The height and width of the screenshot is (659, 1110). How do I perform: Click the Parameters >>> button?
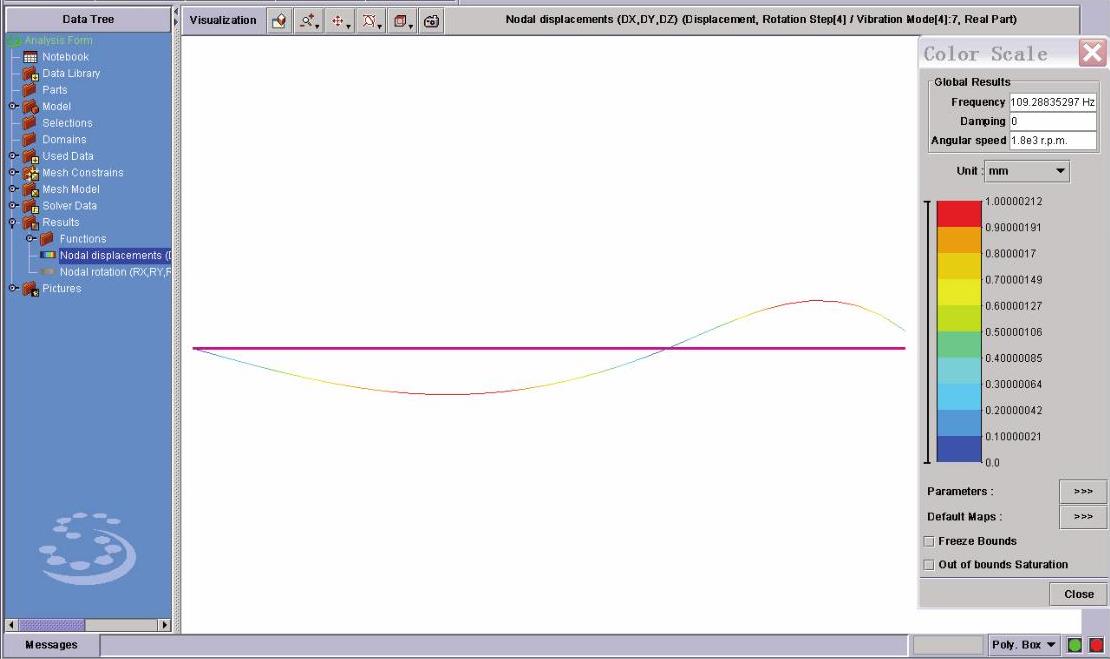[x=1082, y=491]
